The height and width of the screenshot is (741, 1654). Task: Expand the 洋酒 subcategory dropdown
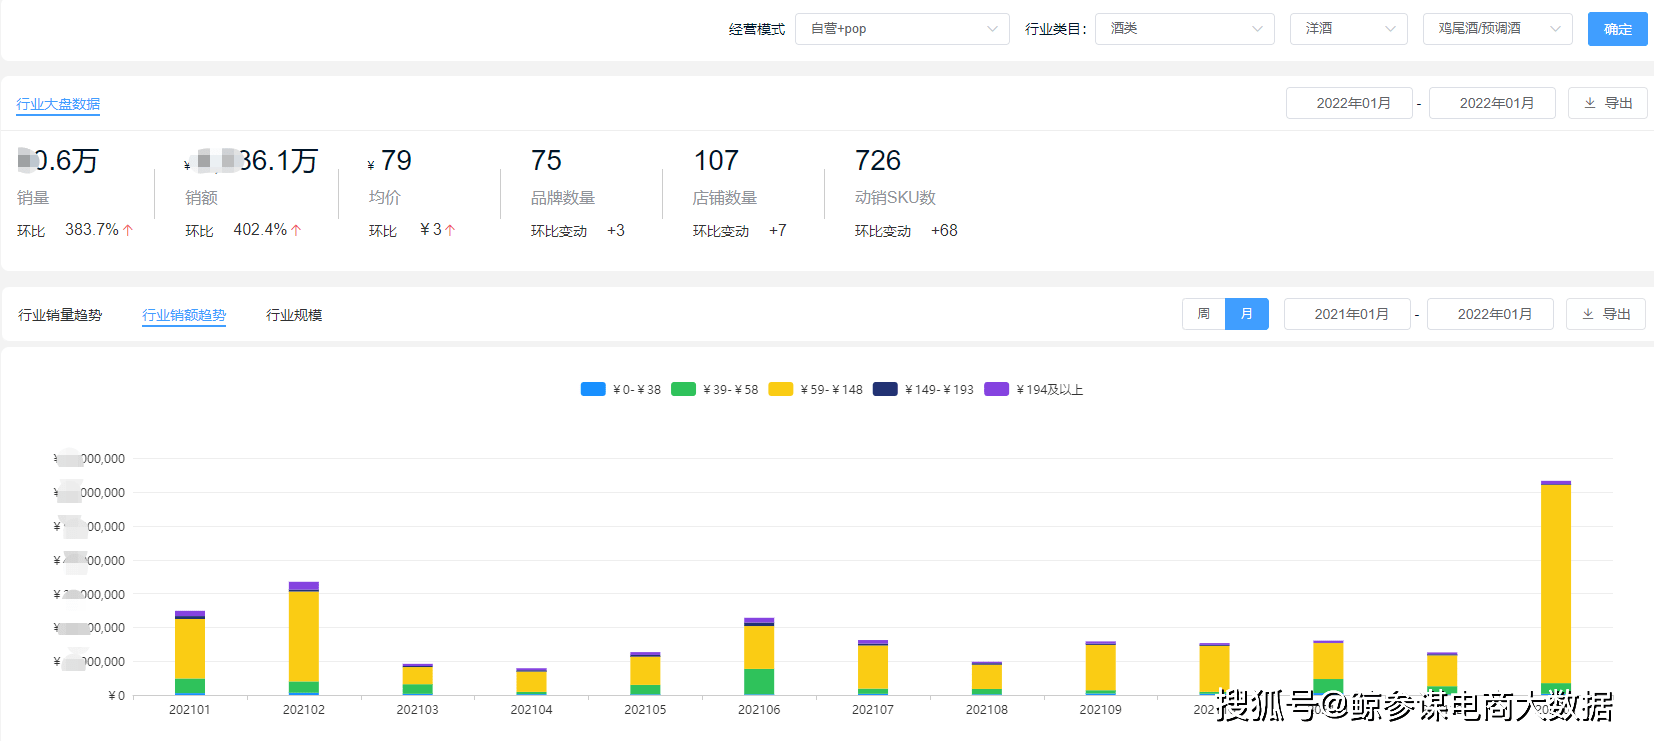click(x=1349, y=29)
